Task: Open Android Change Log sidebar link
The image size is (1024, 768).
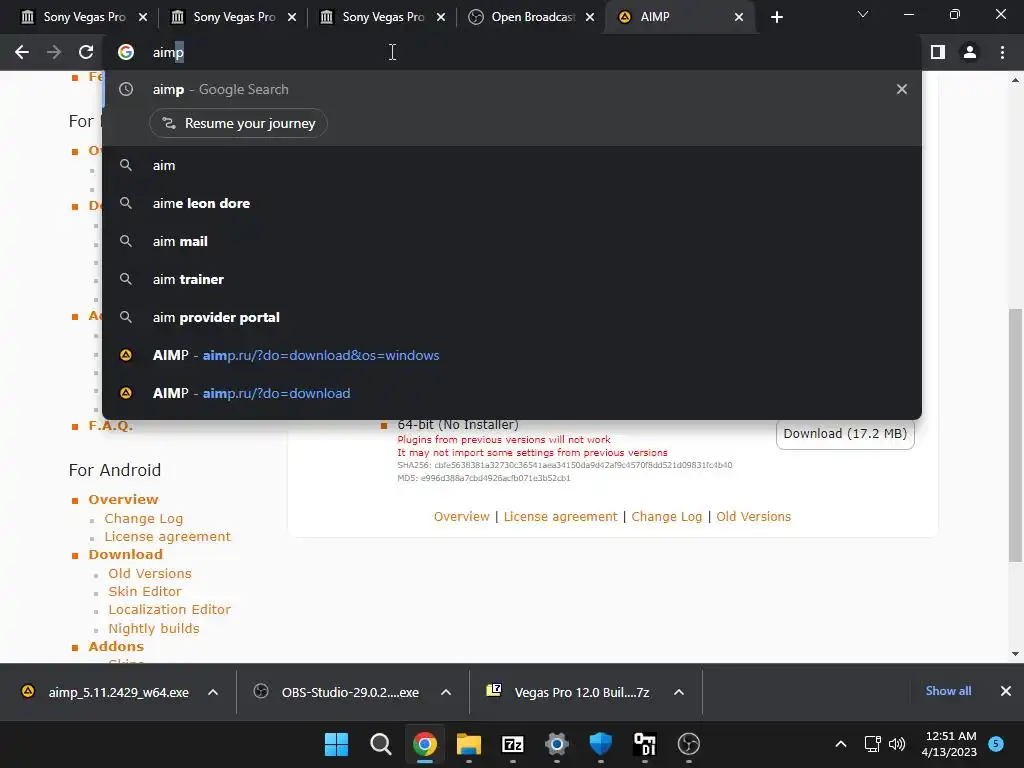Action: (x=144, y=519)
